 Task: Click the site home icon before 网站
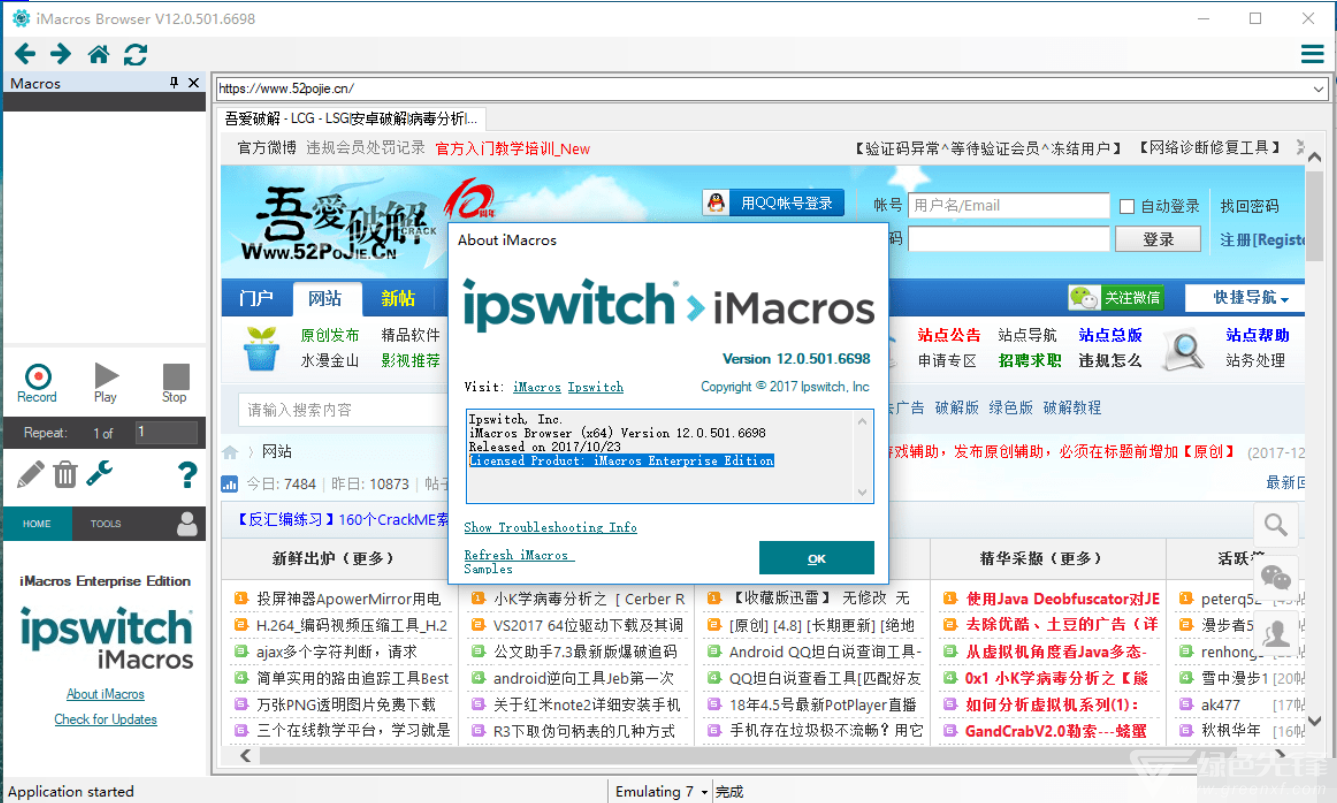click(x=230, y=452)
